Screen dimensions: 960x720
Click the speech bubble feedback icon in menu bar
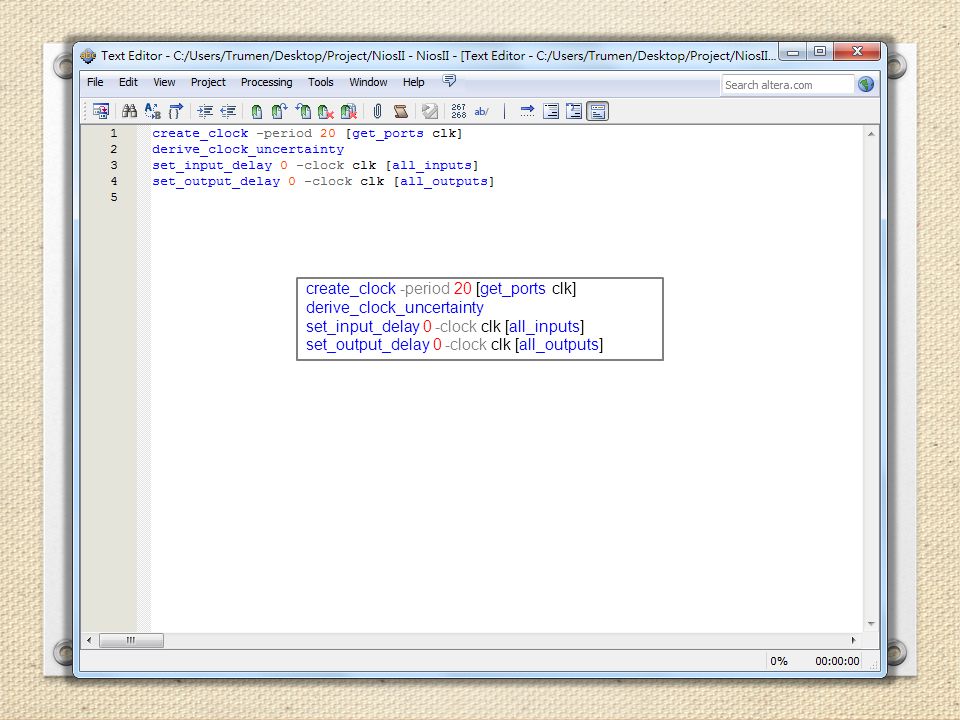pyautogui.click(x=449, y=81)
